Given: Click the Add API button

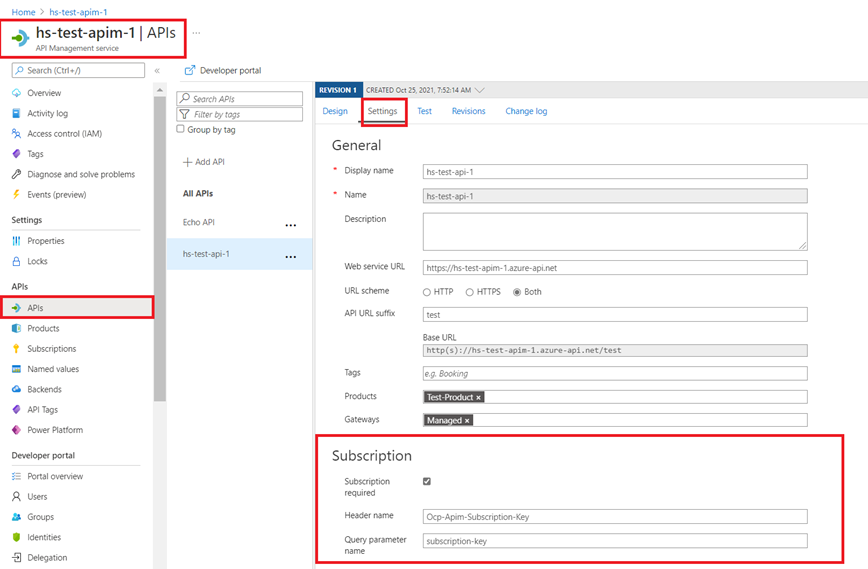Looking at the screenshot, I should 204,162.
